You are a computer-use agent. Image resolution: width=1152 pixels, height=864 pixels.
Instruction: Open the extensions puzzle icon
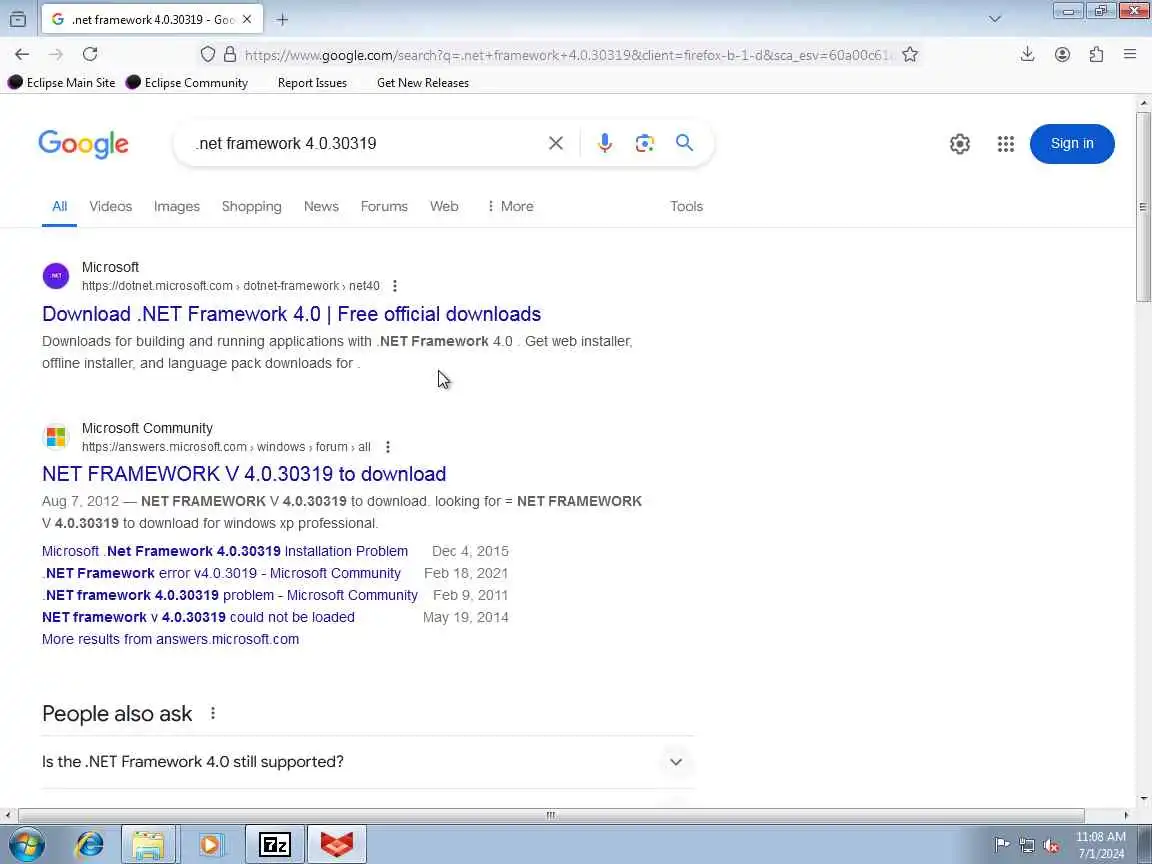point(1096,54)
